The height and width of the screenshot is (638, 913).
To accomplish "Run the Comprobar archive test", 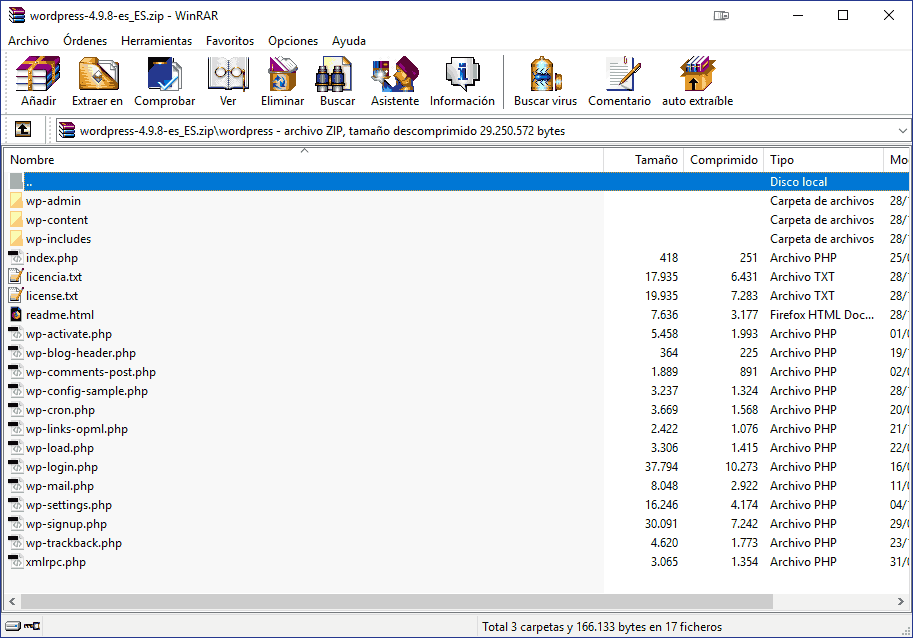I will 164,82.
